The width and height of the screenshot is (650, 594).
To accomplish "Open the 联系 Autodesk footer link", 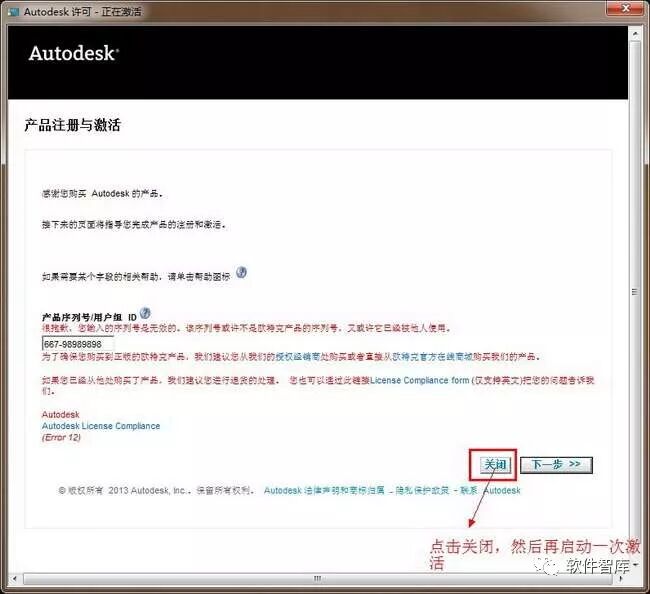I will [490, 490].
